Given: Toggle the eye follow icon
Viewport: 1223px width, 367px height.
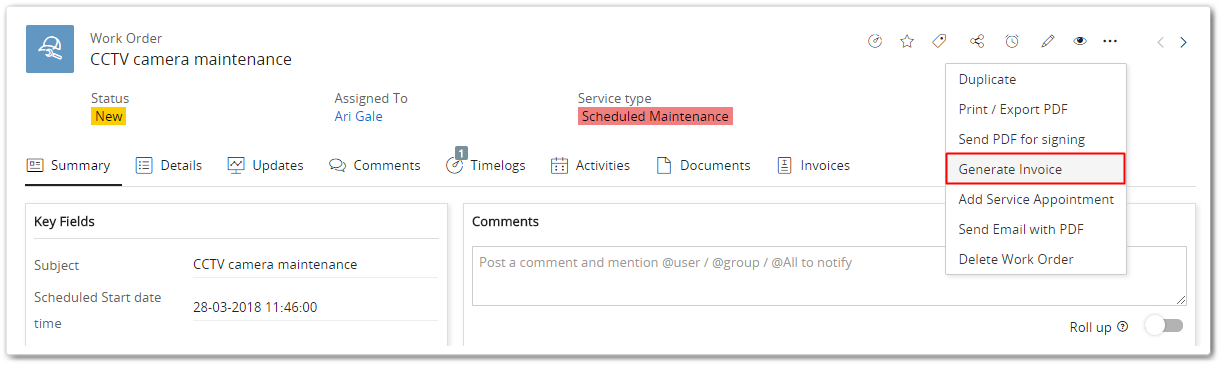Looking at the screenshot, I should [1080, 41].
